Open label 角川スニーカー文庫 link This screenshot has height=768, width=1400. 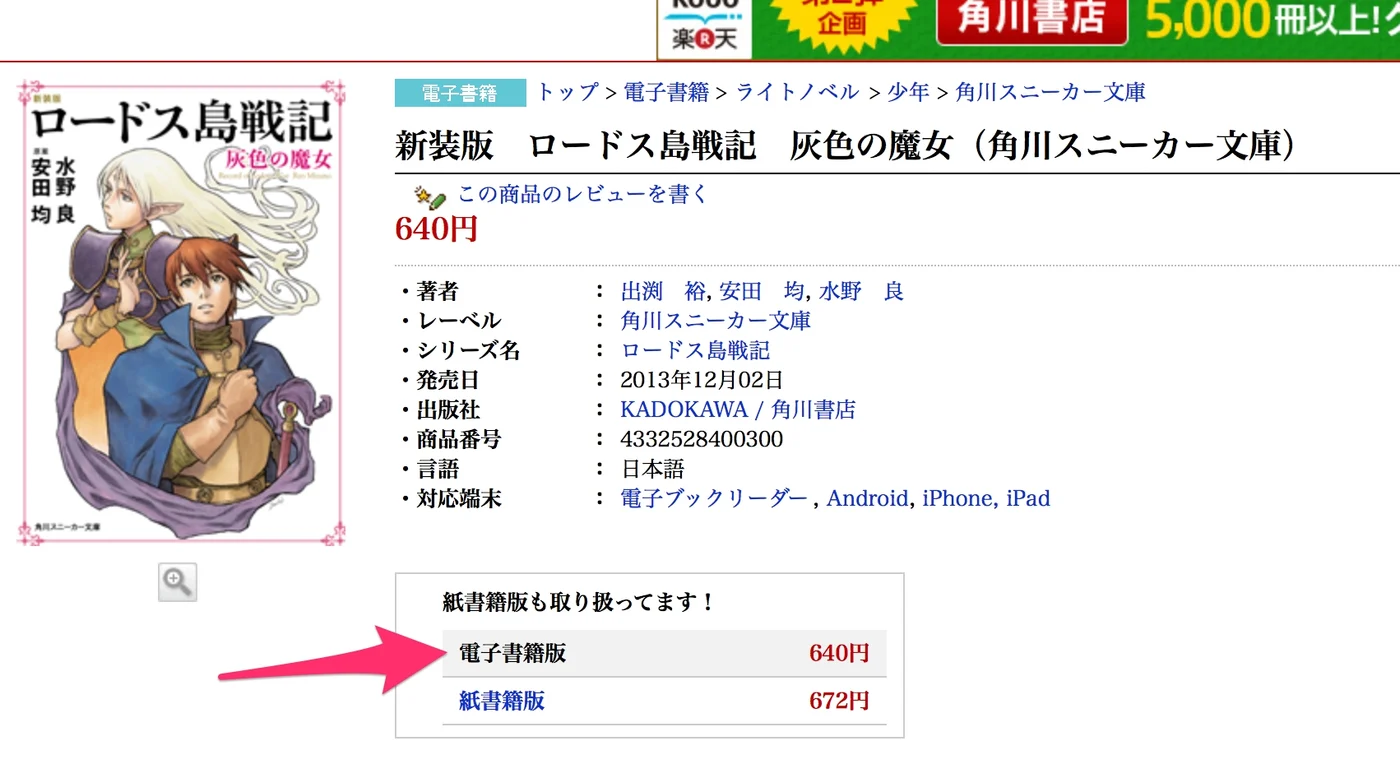pos(716,321)
